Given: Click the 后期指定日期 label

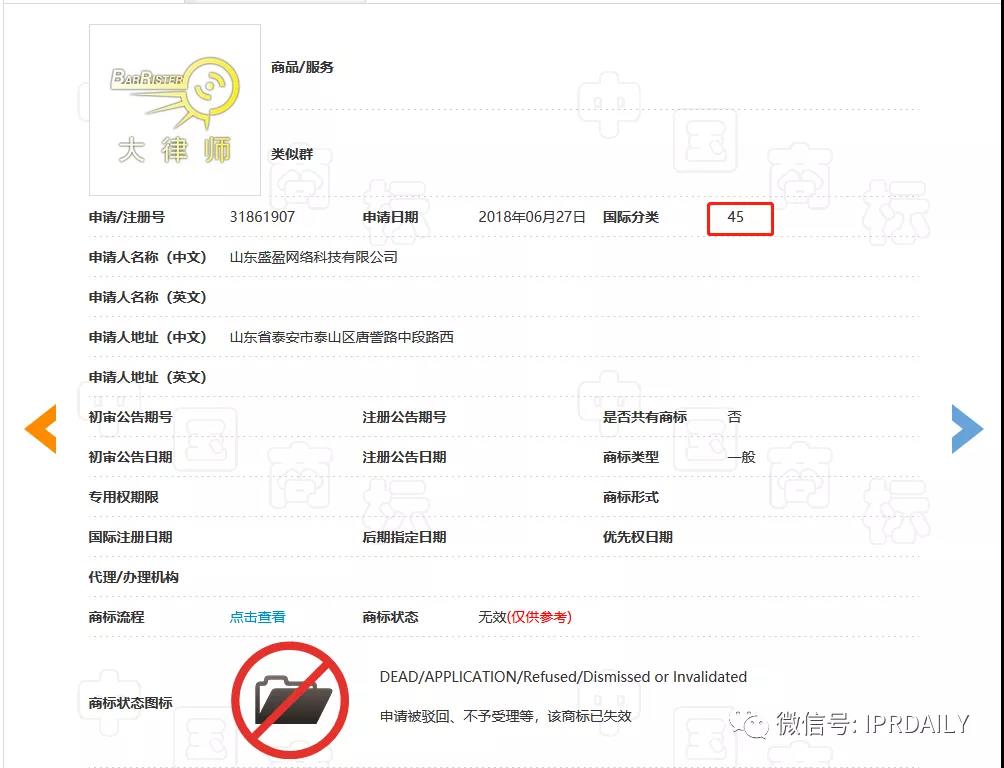Looking at the screenshot, I should point(405,537).
